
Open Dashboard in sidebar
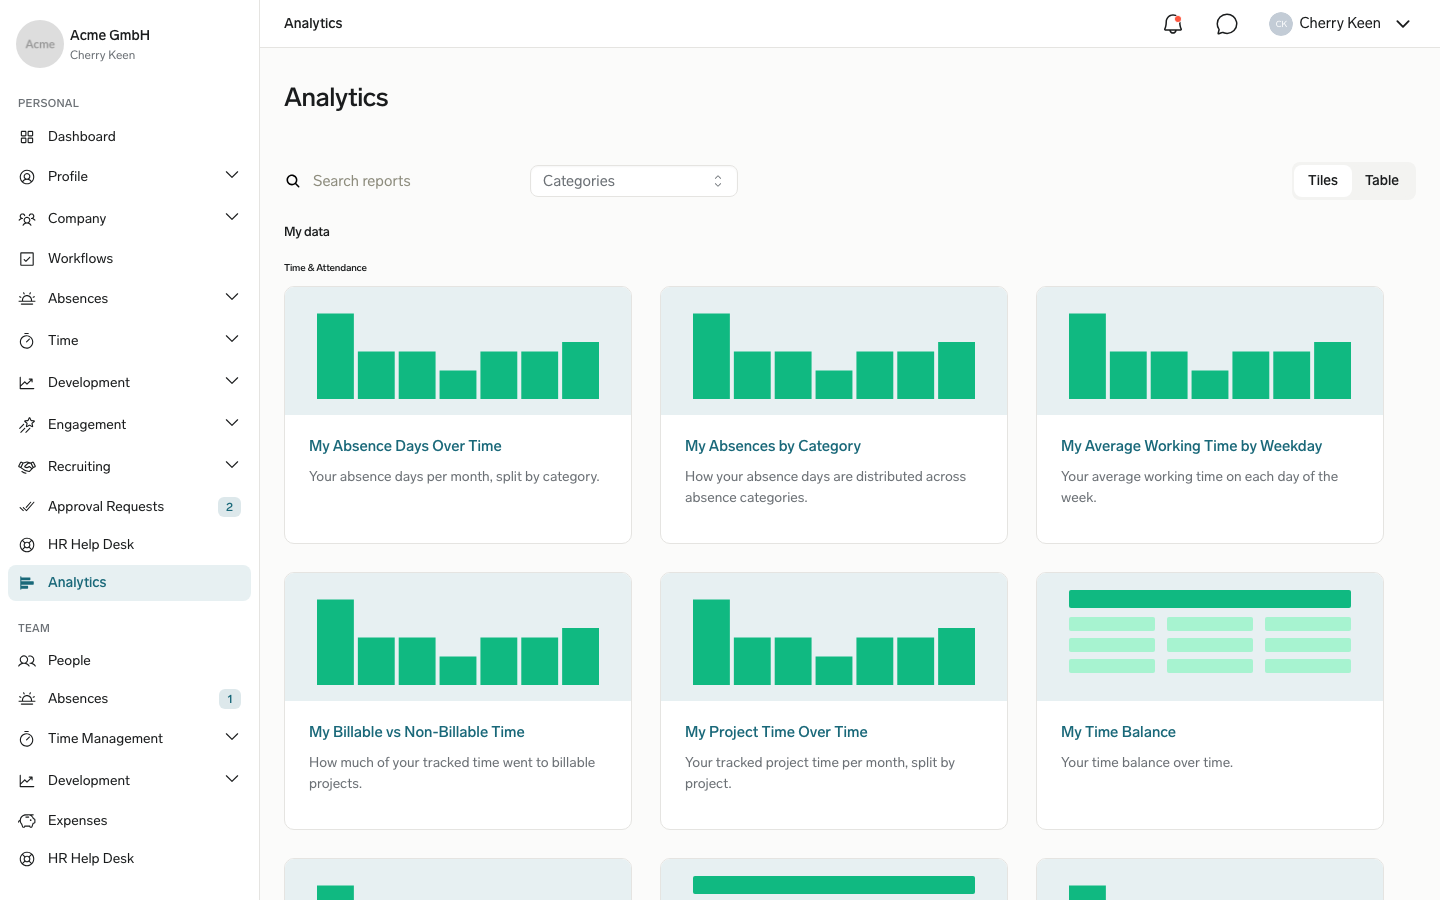pyautogui.click(x=130, y=137)
